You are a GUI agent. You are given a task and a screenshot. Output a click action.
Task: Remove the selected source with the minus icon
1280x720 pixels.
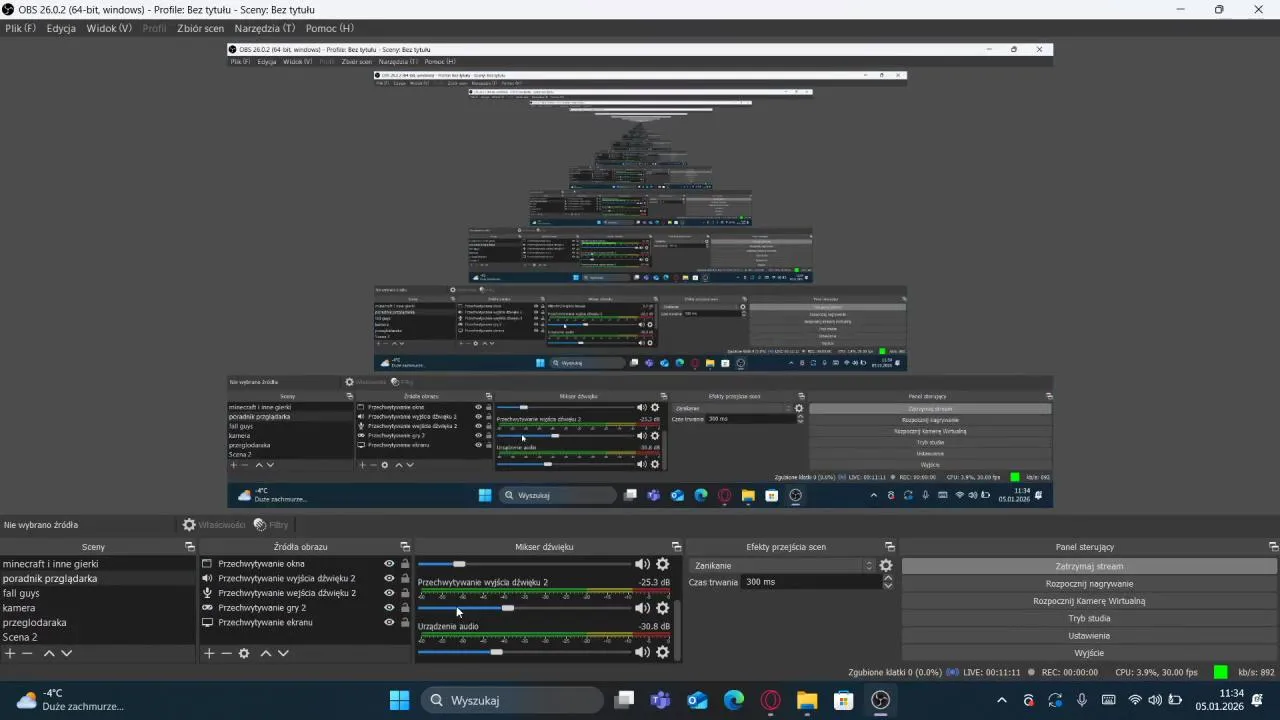[x=227, y=653]
